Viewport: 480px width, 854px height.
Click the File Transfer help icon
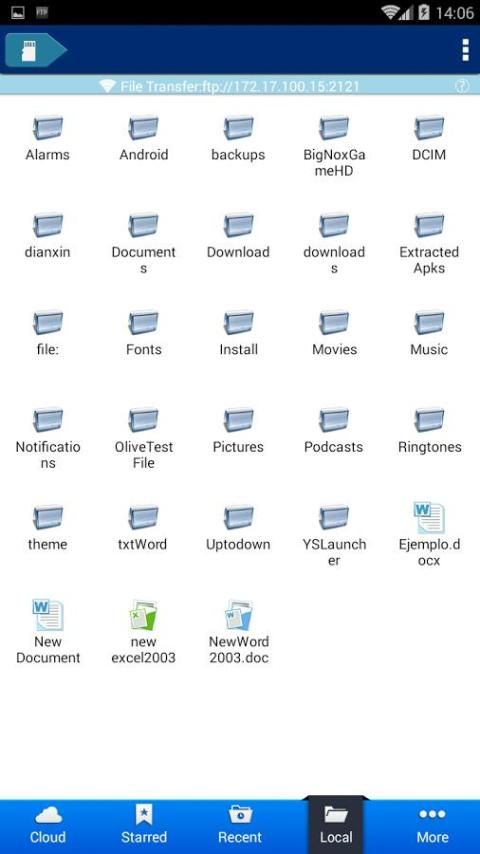click(461, 86)
